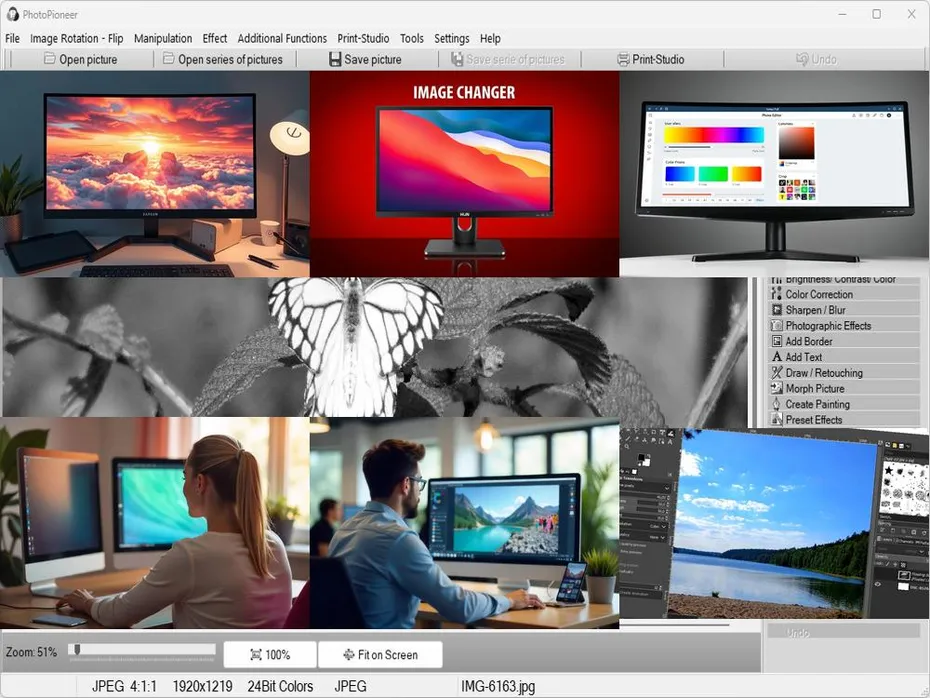Expand the Additional Functions menu
The image size is (930, 698).
pos(282,39)
